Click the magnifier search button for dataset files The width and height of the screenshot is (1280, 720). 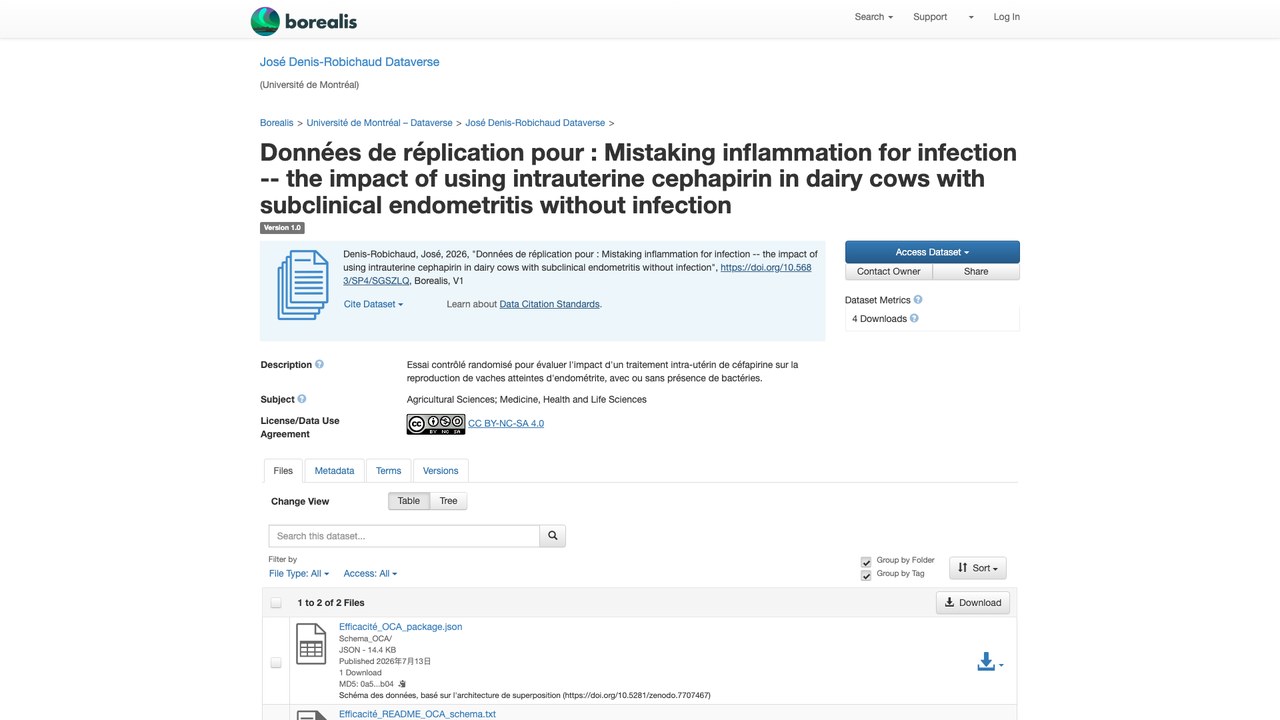[553, 536]
